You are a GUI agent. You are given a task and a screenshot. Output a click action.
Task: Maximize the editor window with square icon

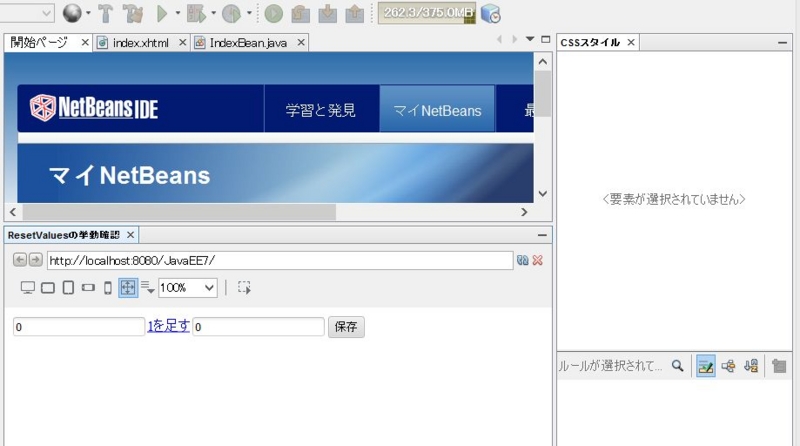click(x=545, y=39)
